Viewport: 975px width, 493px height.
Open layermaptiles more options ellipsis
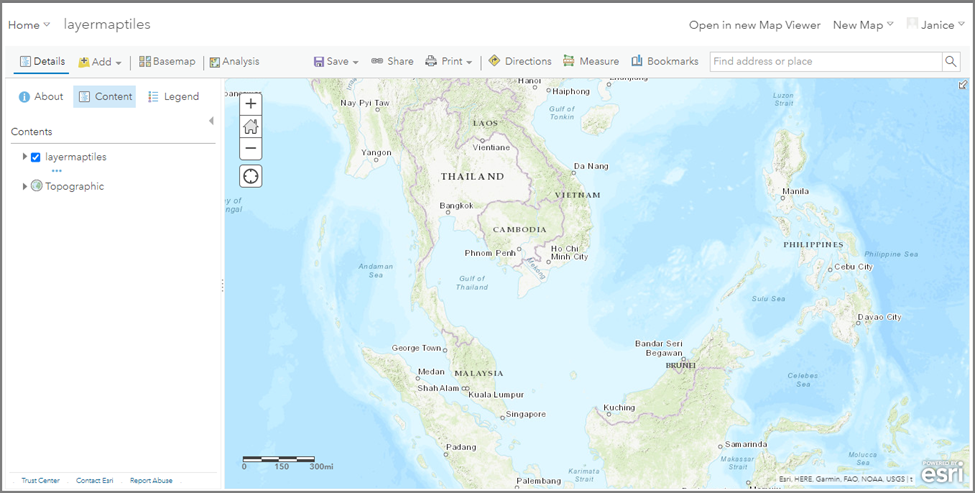point(57,170)
